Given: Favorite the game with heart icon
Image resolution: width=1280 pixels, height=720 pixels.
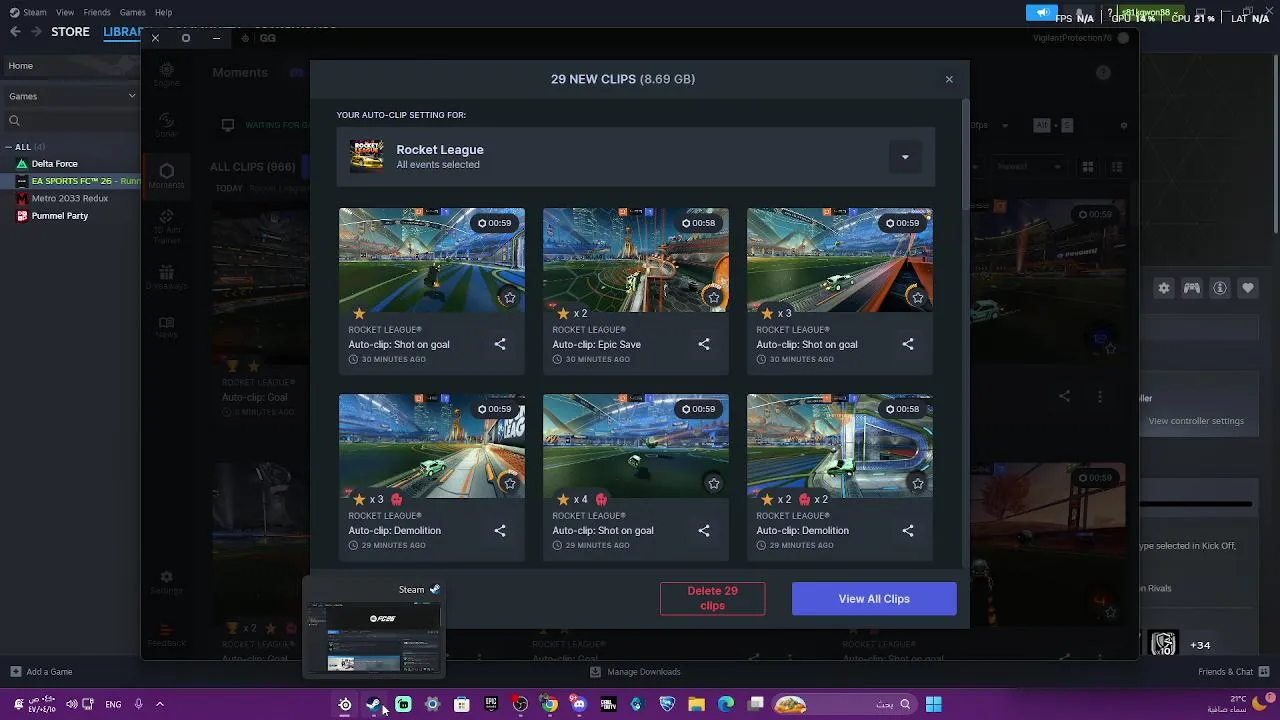Looking at the screenshot, I should pyautogui.click(x=1248, y=288).
